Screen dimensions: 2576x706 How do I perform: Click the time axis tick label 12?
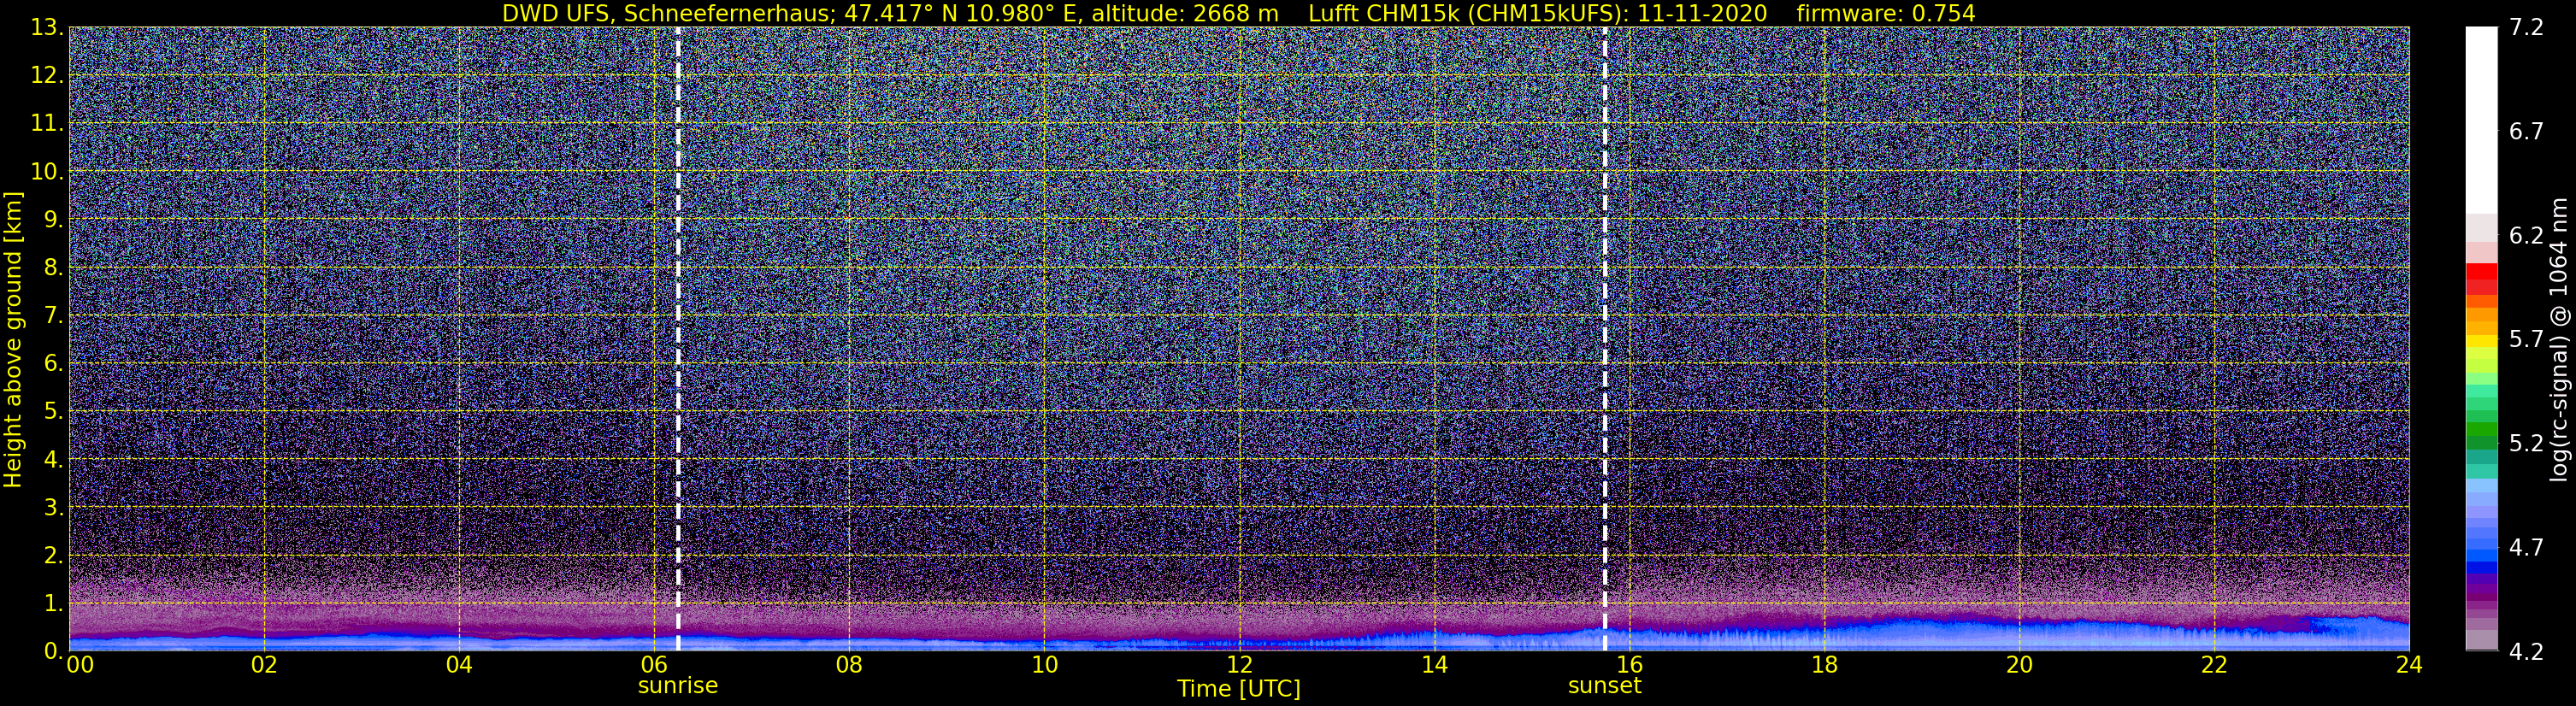pyautogui.click(x=1239, y=666)
